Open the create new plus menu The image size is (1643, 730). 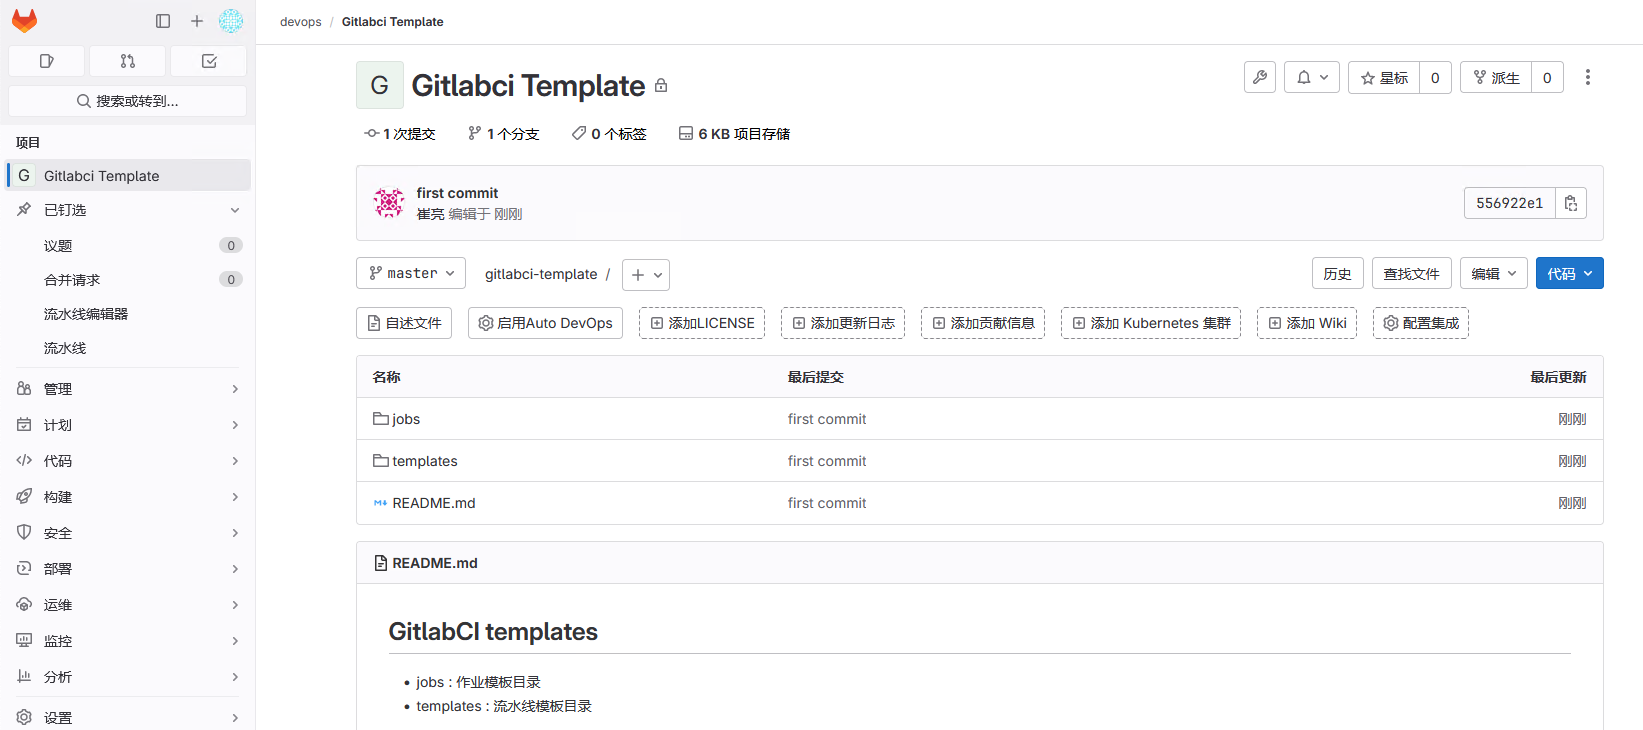(x=197, y=21)
